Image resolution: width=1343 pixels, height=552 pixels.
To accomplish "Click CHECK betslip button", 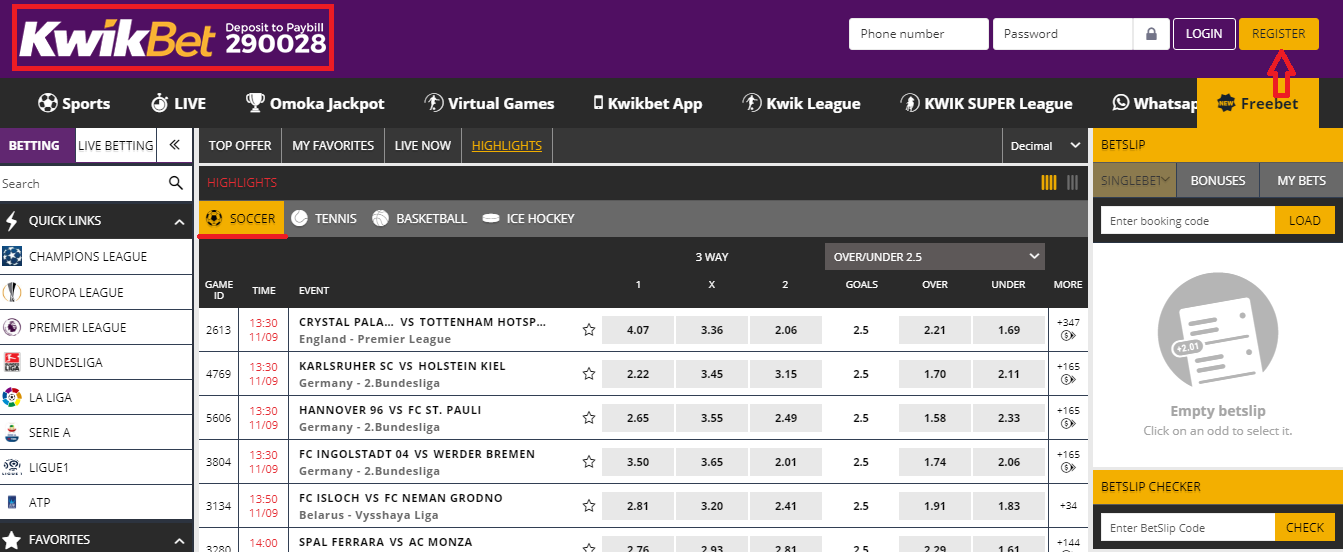I will [1305, 527].
